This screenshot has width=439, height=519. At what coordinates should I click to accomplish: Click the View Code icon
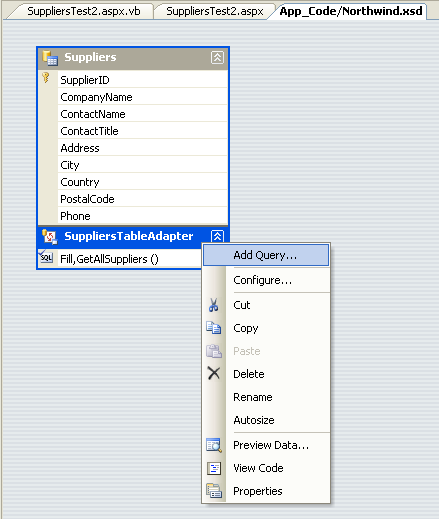pyautogui.click(x=214, y=468)
